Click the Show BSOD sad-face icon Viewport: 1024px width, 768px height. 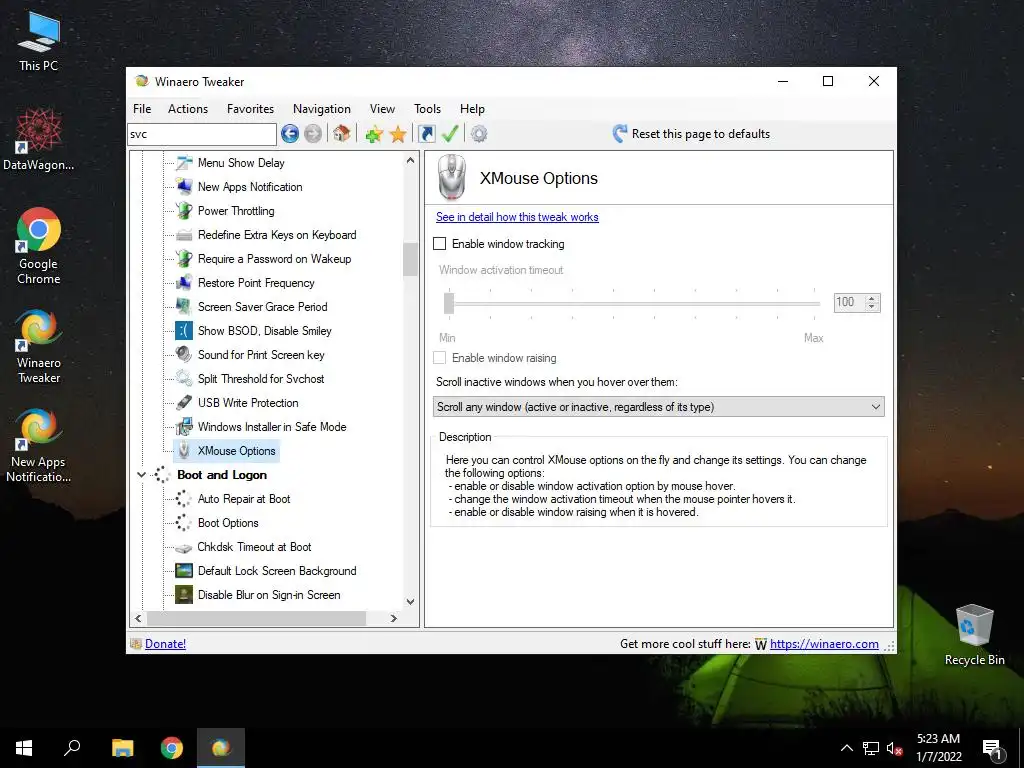pos(184,330)
